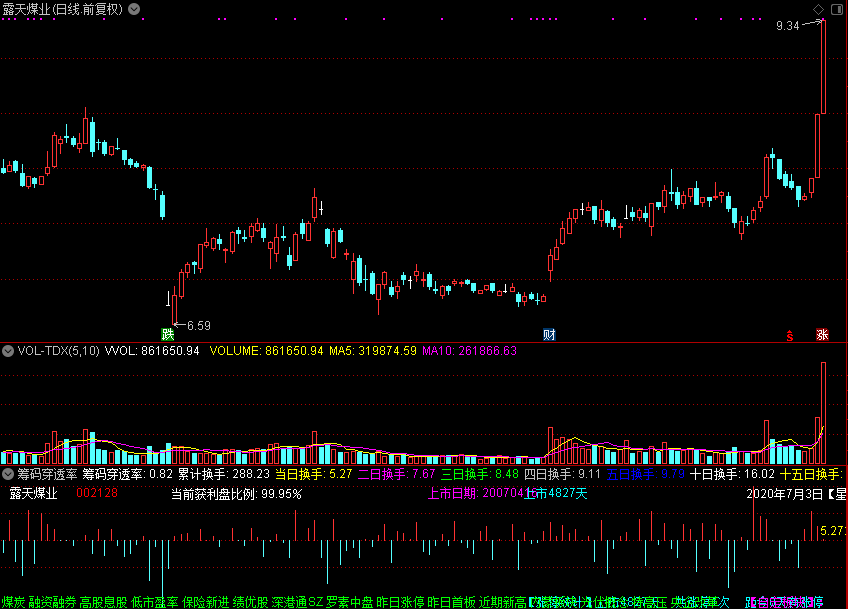Click the VOLUME: 861650.94 readout
The image size is (848, 609).
[x=266, y=350]
